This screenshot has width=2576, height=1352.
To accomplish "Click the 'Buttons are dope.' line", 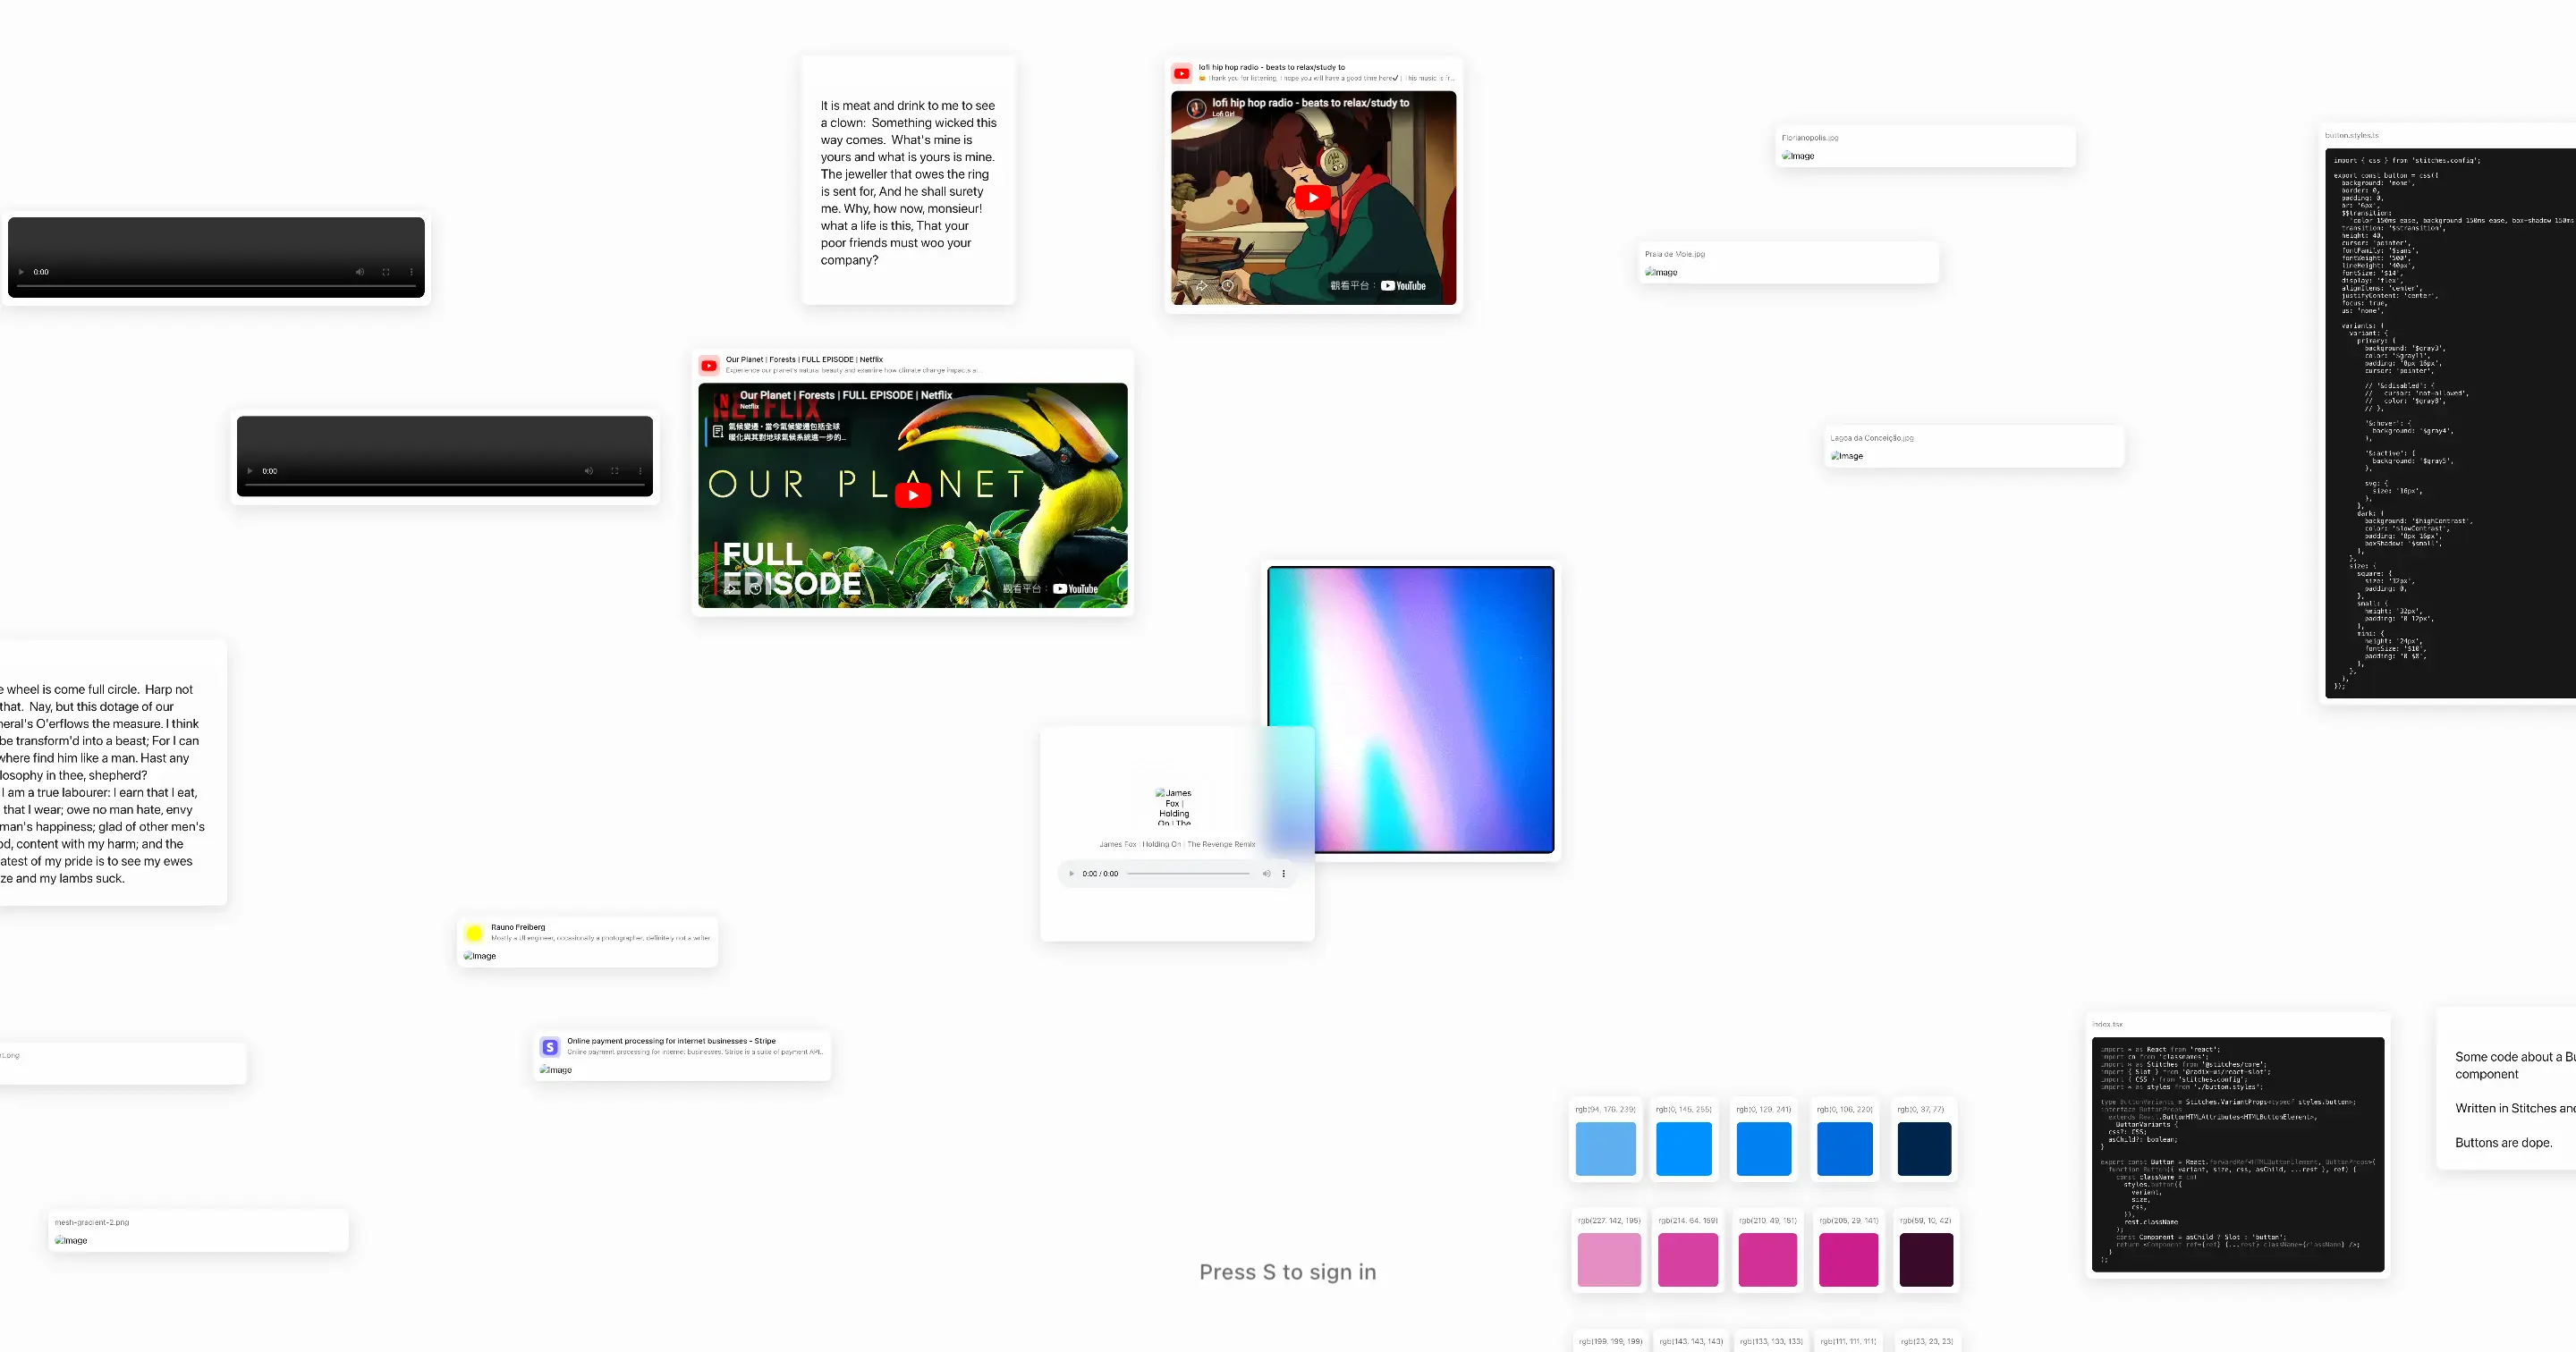I will click(x=2503, y=1143).
